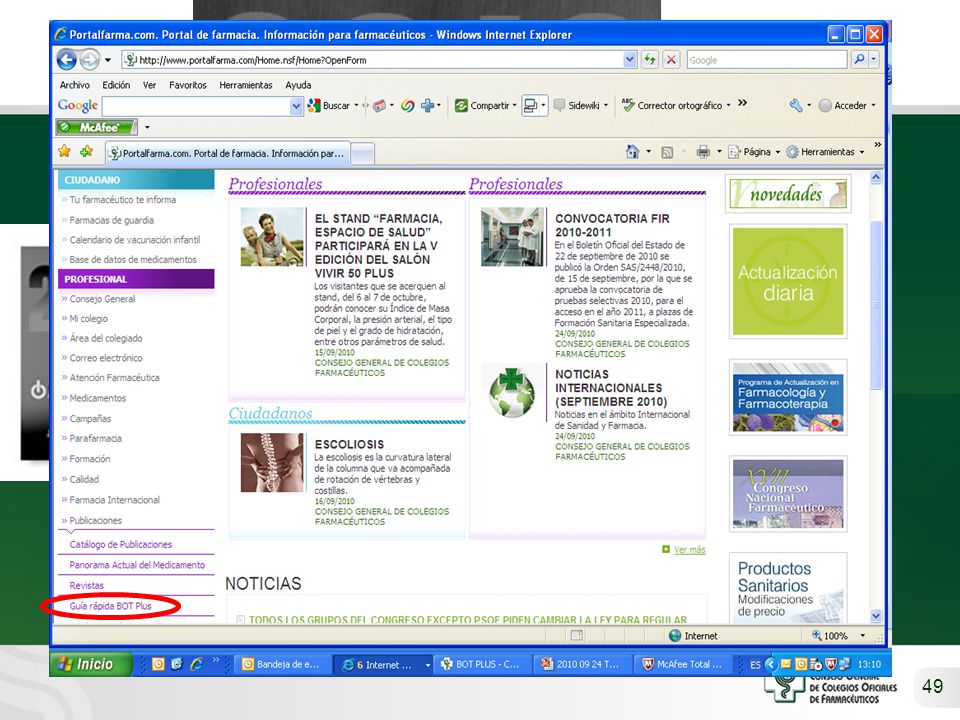
Task: Click the Farmacias de guardia link
Action: pos(111,220)
